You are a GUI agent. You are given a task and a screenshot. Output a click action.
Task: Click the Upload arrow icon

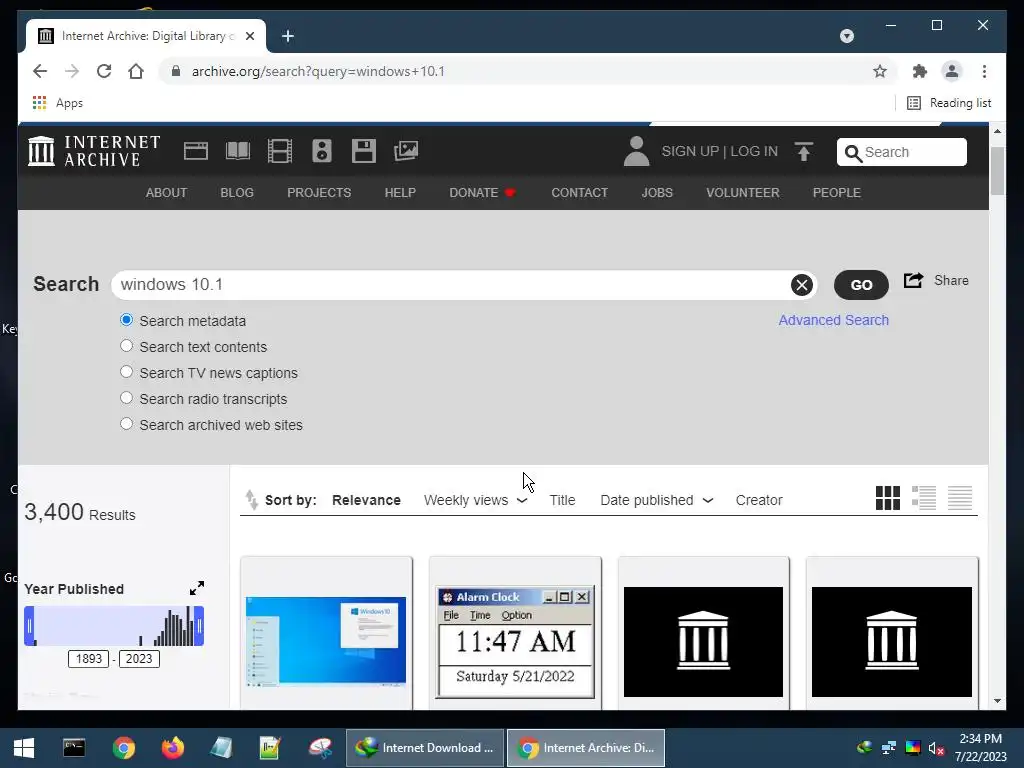[x=804, y=151]
